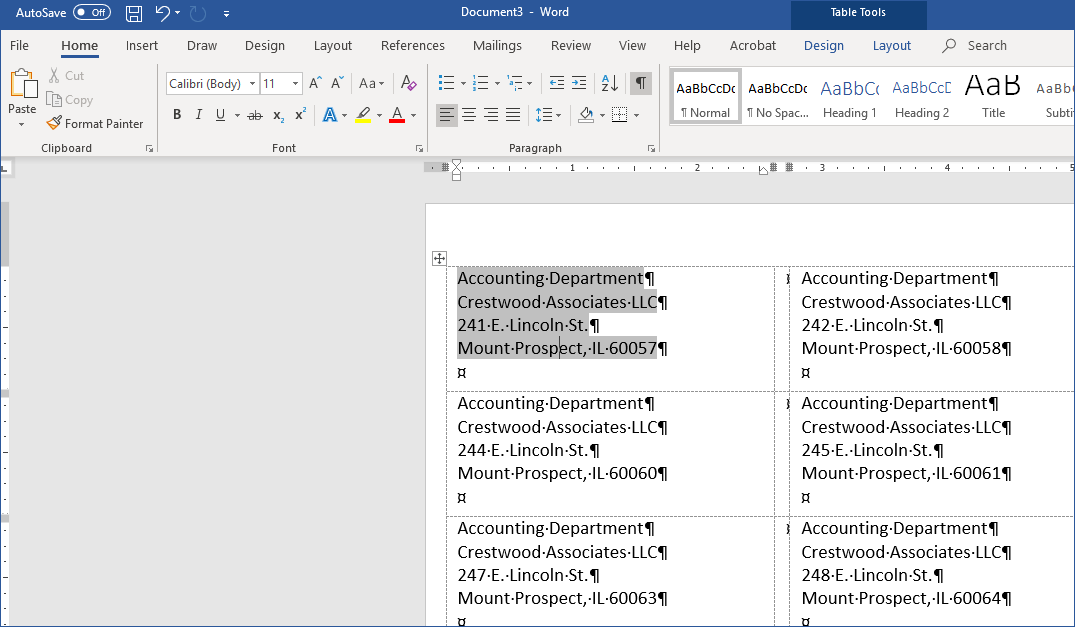Clear all formatting icon
This screenshot has width=1075, height=627.
point(409,84)
